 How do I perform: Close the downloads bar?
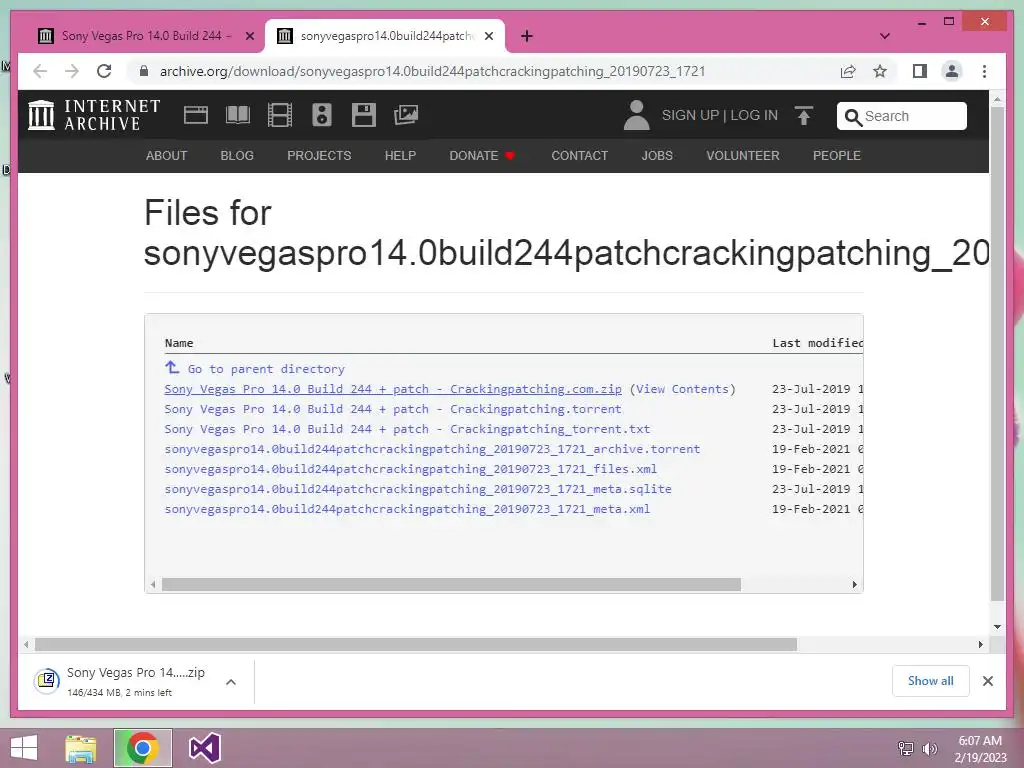coord(988,681)
